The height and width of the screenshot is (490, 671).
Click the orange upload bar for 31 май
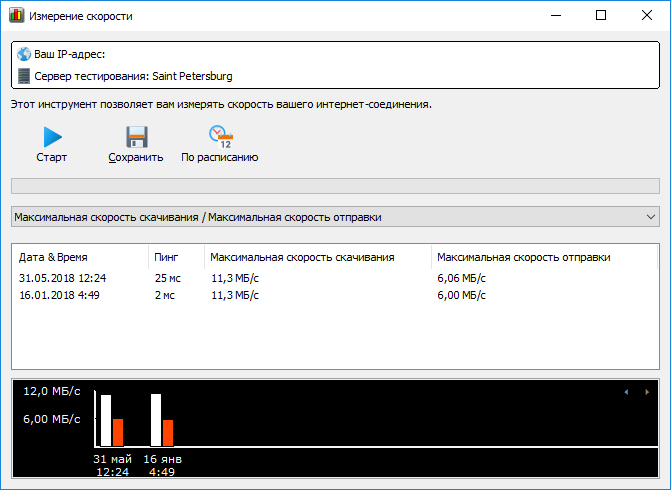pos(117,432)
